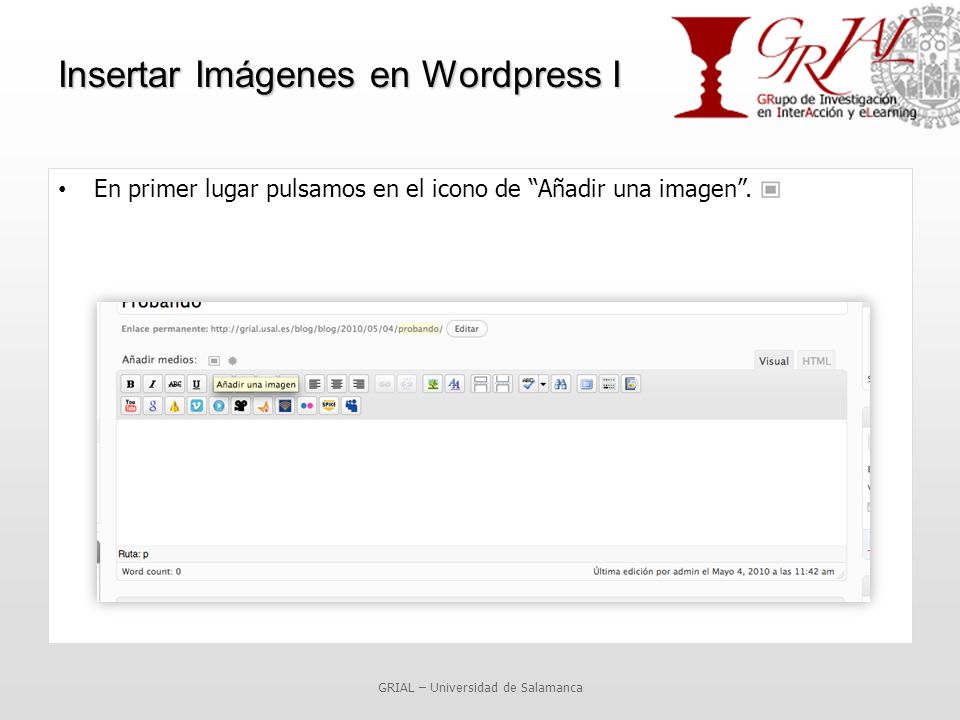Click the Spike embed icon
Viewport: 960px width, 720px height.
point(329,405)
